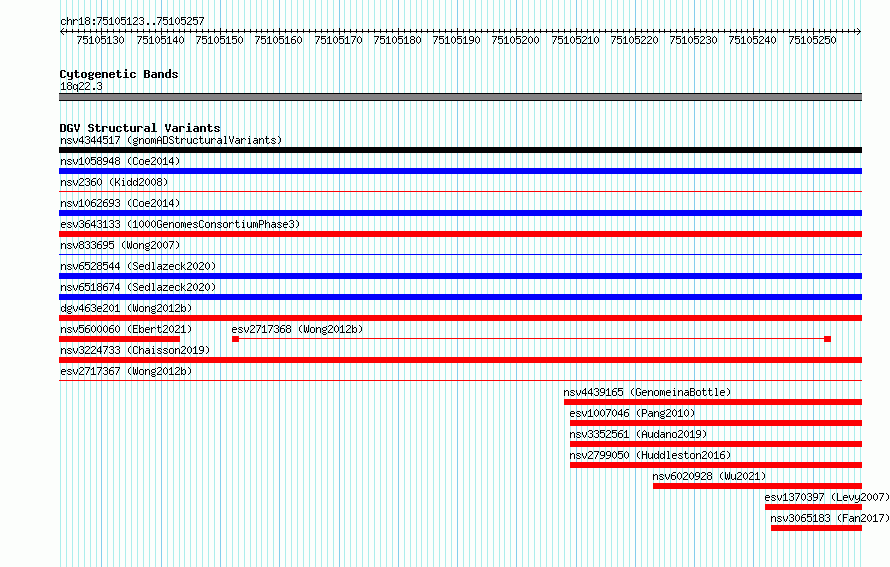This screenshot has width=890, height=567.
Task: Open the nsv3065183 (Fan2017) label
Action: (830, 518)
